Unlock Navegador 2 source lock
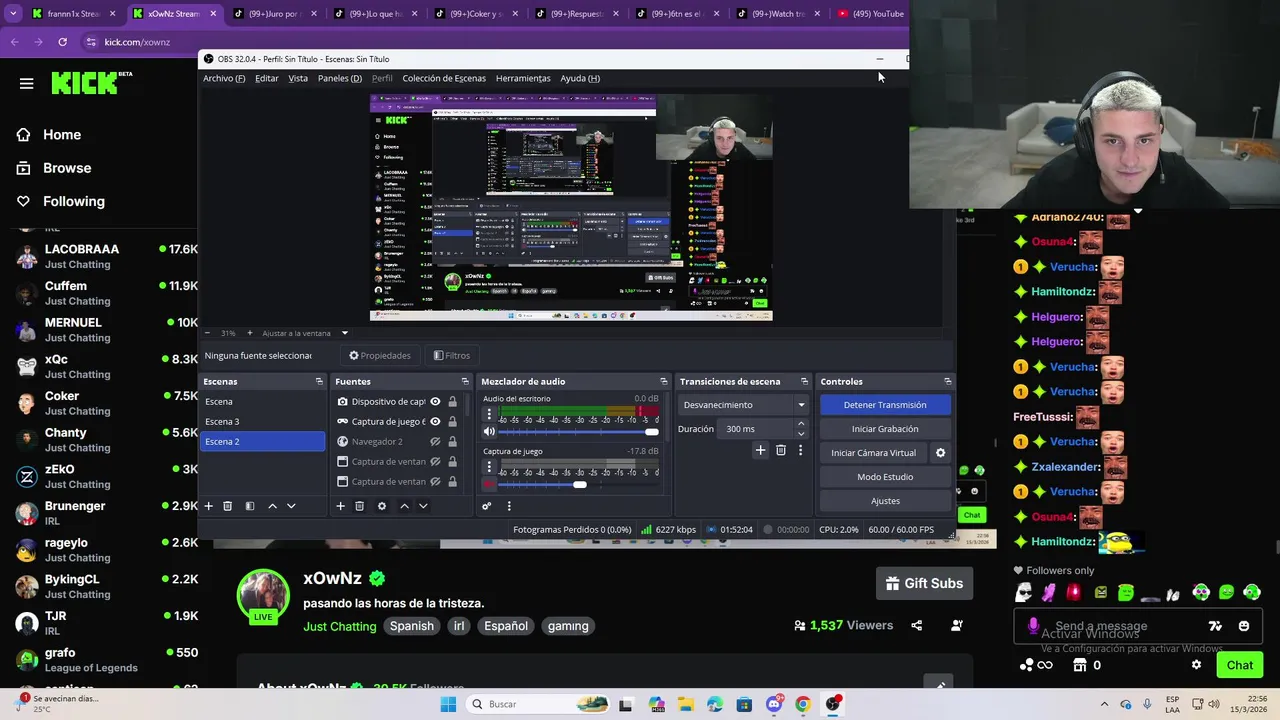Viewport: 1280px width, 720px height. coord(452,442)
